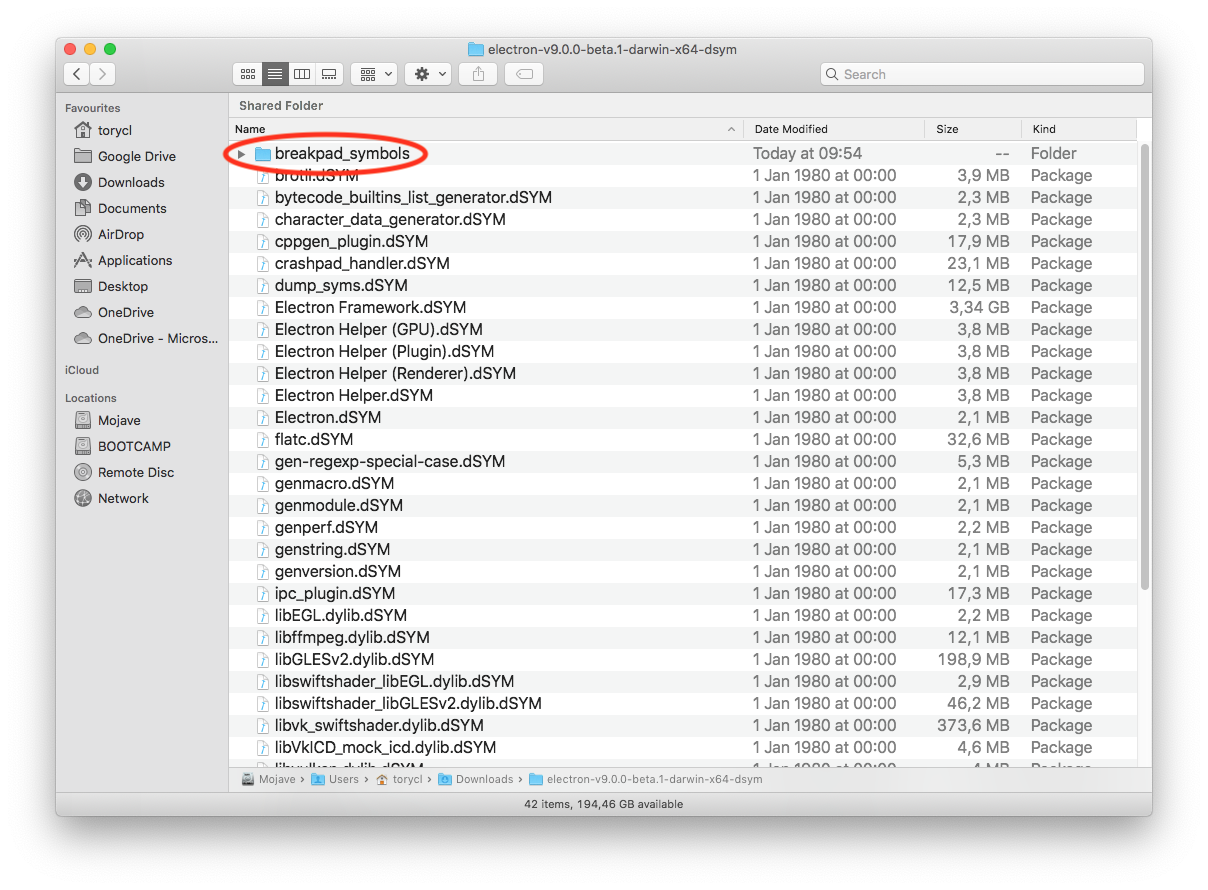Click the Edit Tags toolbar button
Screen dimensions: 1208x890
524,74
